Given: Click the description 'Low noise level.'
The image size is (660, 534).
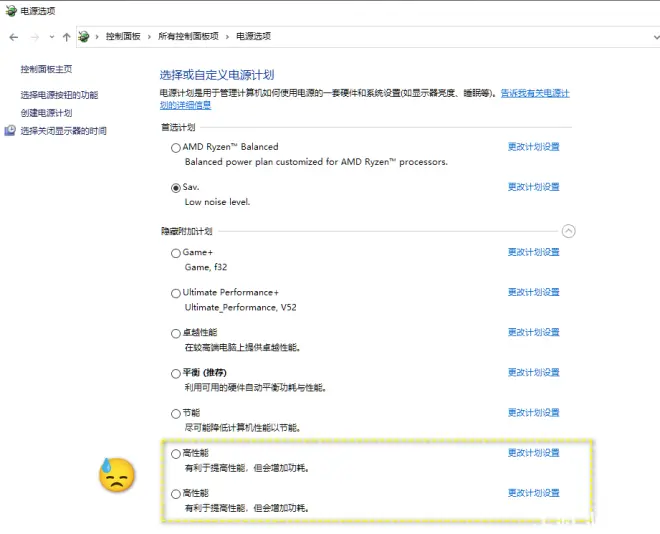Looking at the screenshot, I should (x=217, y=202).
